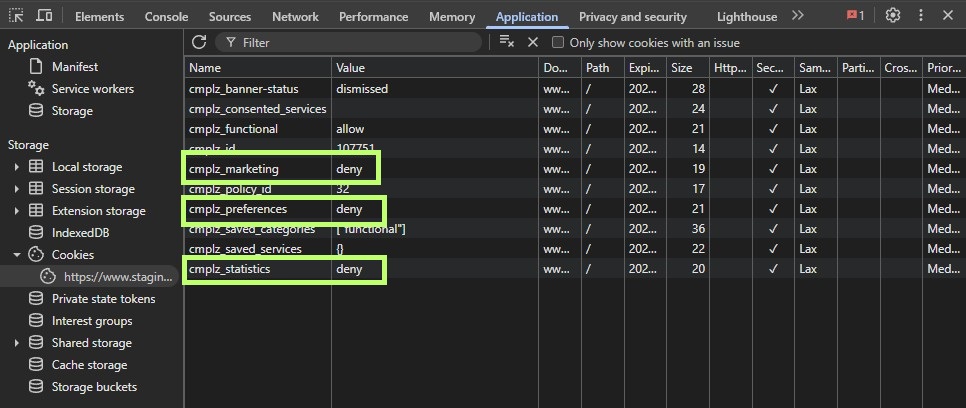
Task: Switch to the Console tab
Action: [x=166, y=17]
